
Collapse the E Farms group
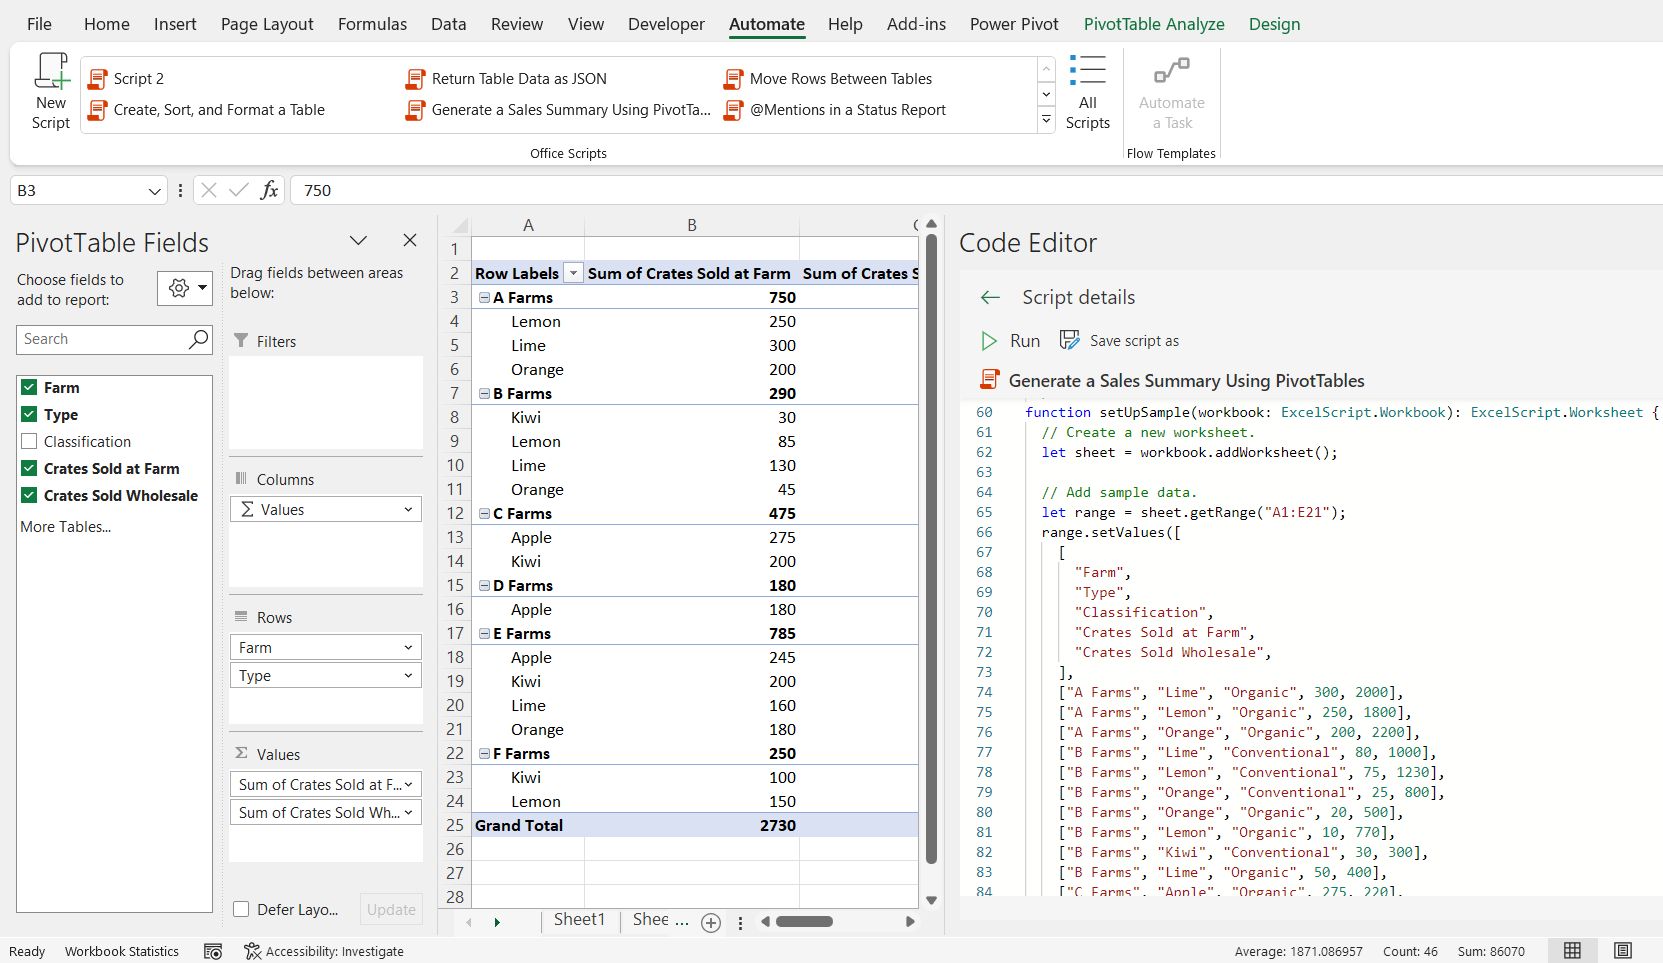[484, 633]
